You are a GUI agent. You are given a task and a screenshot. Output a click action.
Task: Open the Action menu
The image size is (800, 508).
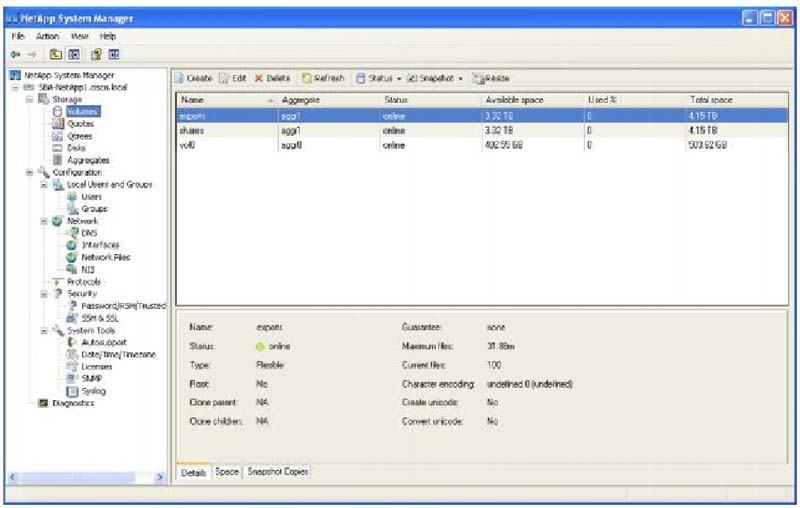(x=47, y=35)
